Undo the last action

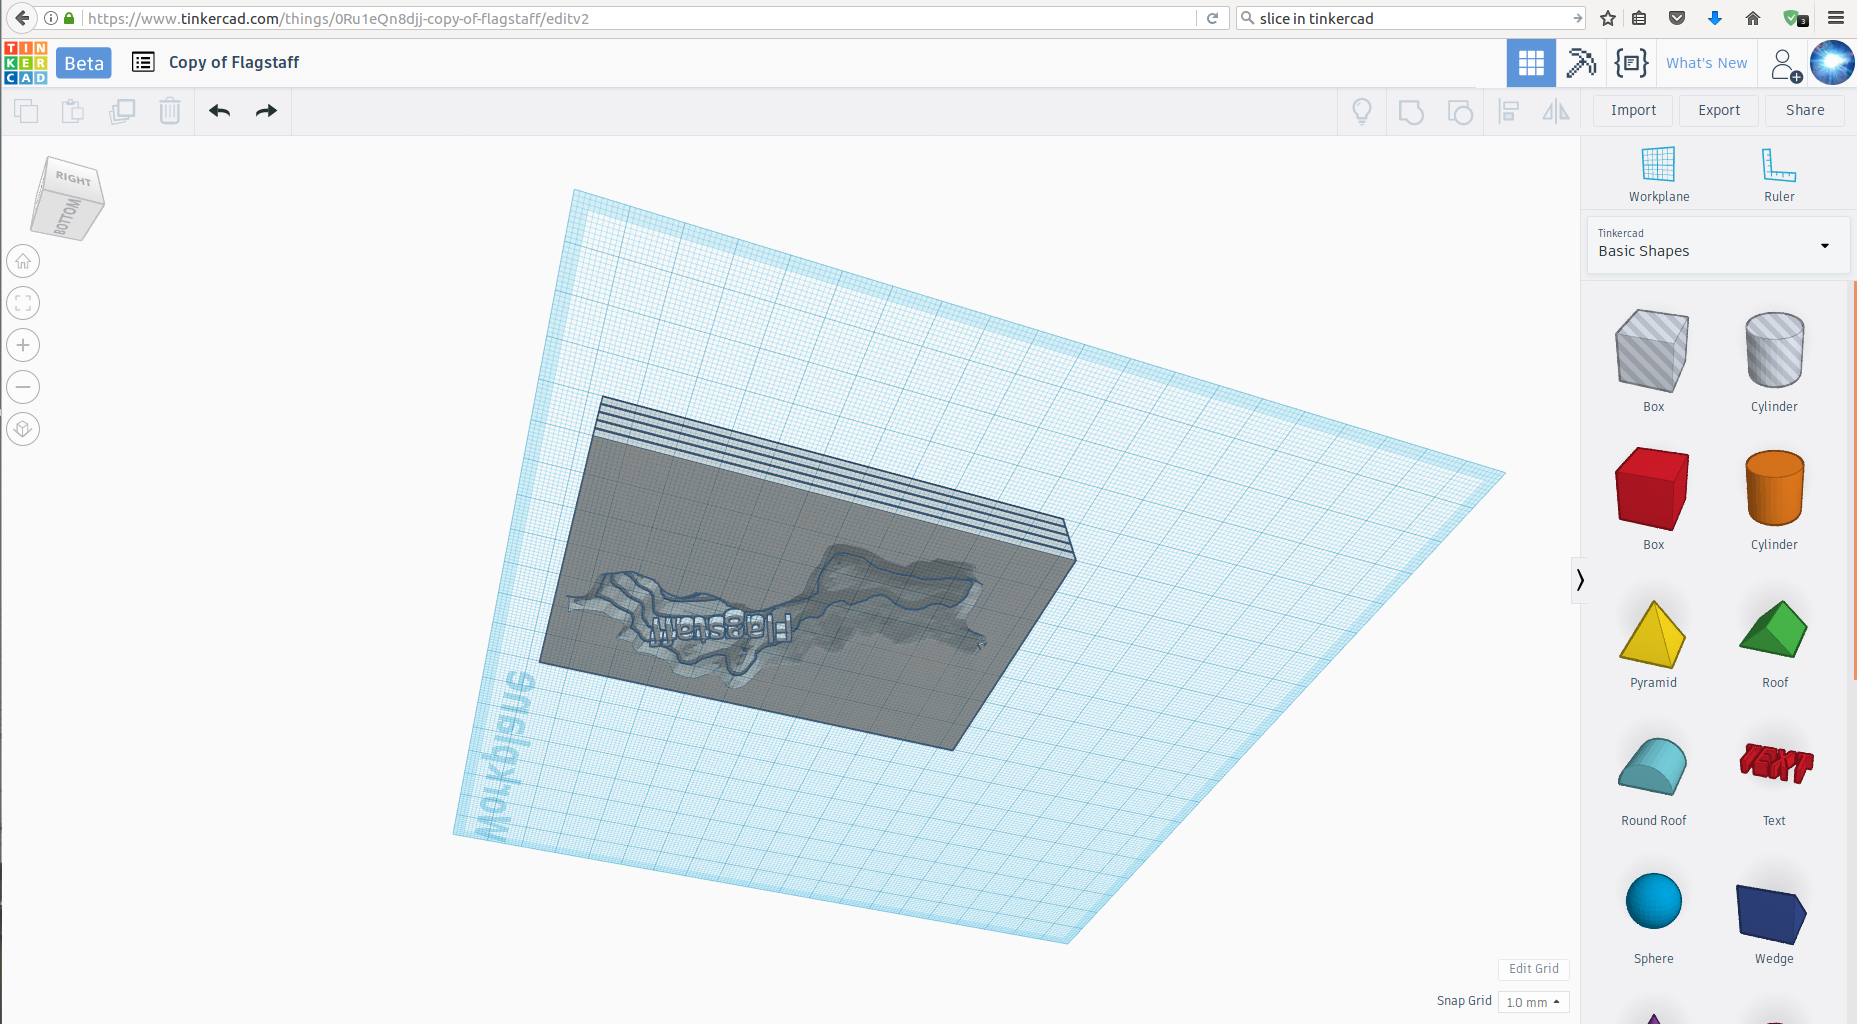click(220, 111)
